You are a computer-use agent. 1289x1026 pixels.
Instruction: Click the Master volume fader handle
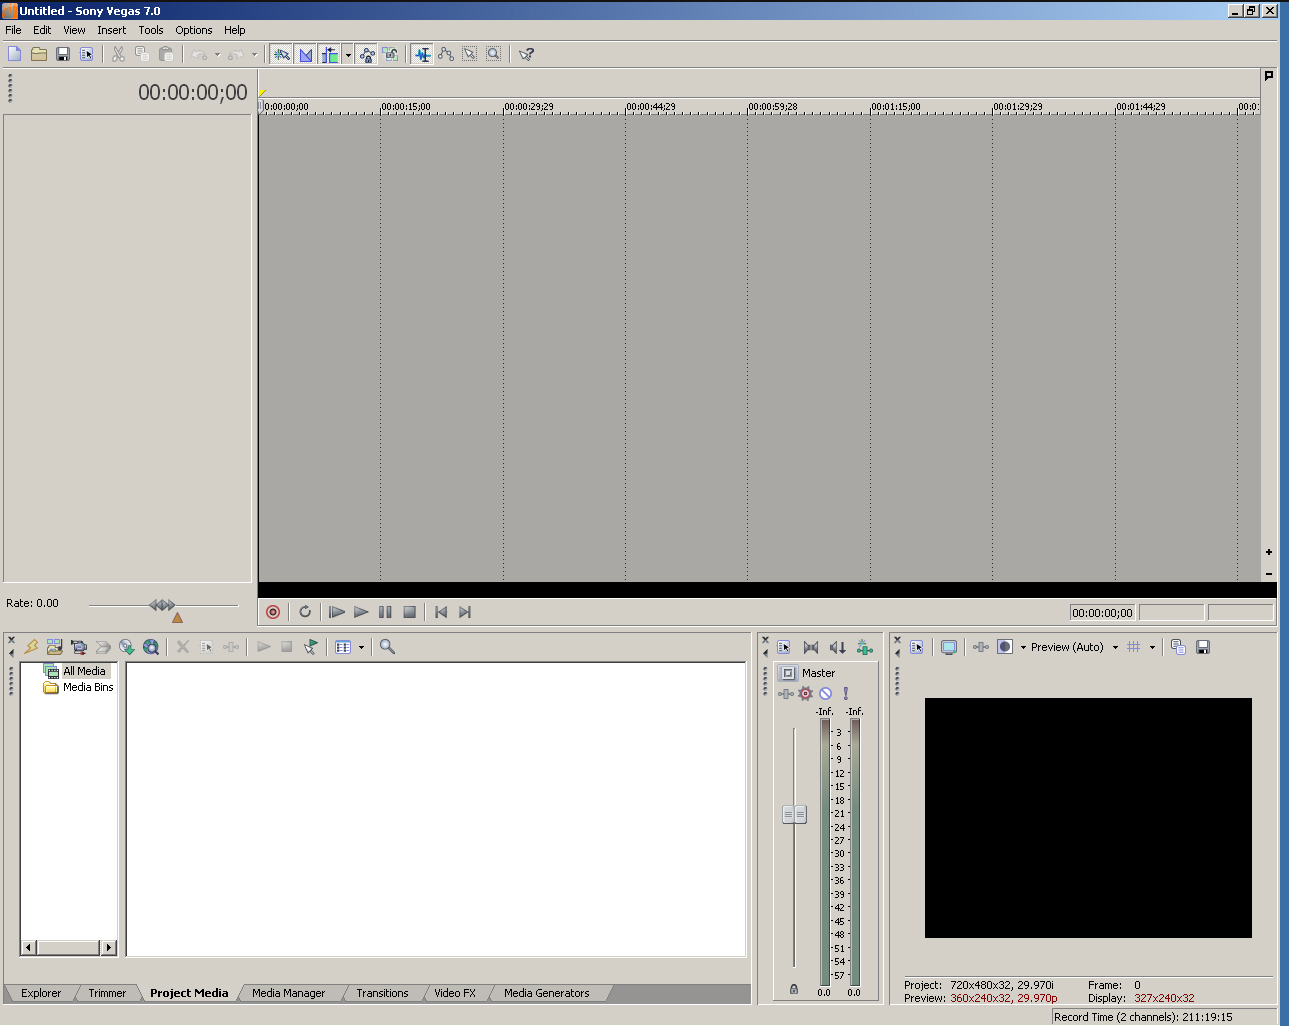794,814
